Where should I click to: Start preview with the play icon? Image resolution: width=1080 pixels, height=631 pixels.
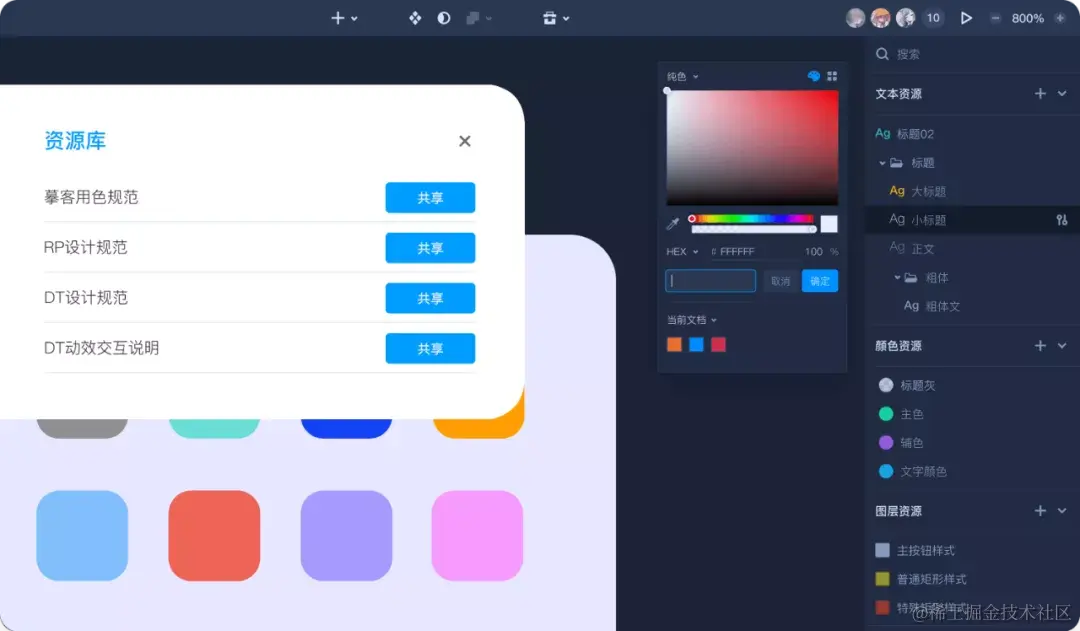click(966, 19)
